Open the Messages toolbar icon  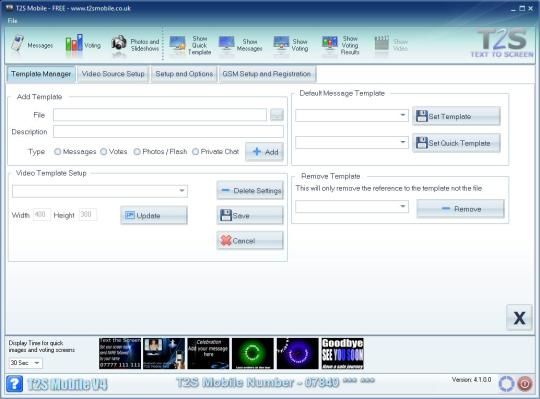click(17, 44)
